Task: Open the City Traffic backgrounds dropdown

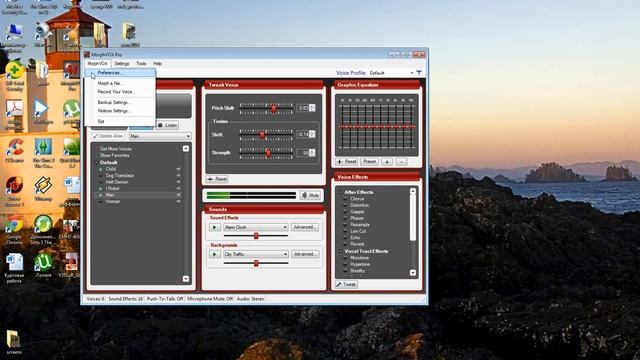Action: click(x=256, y=254)
